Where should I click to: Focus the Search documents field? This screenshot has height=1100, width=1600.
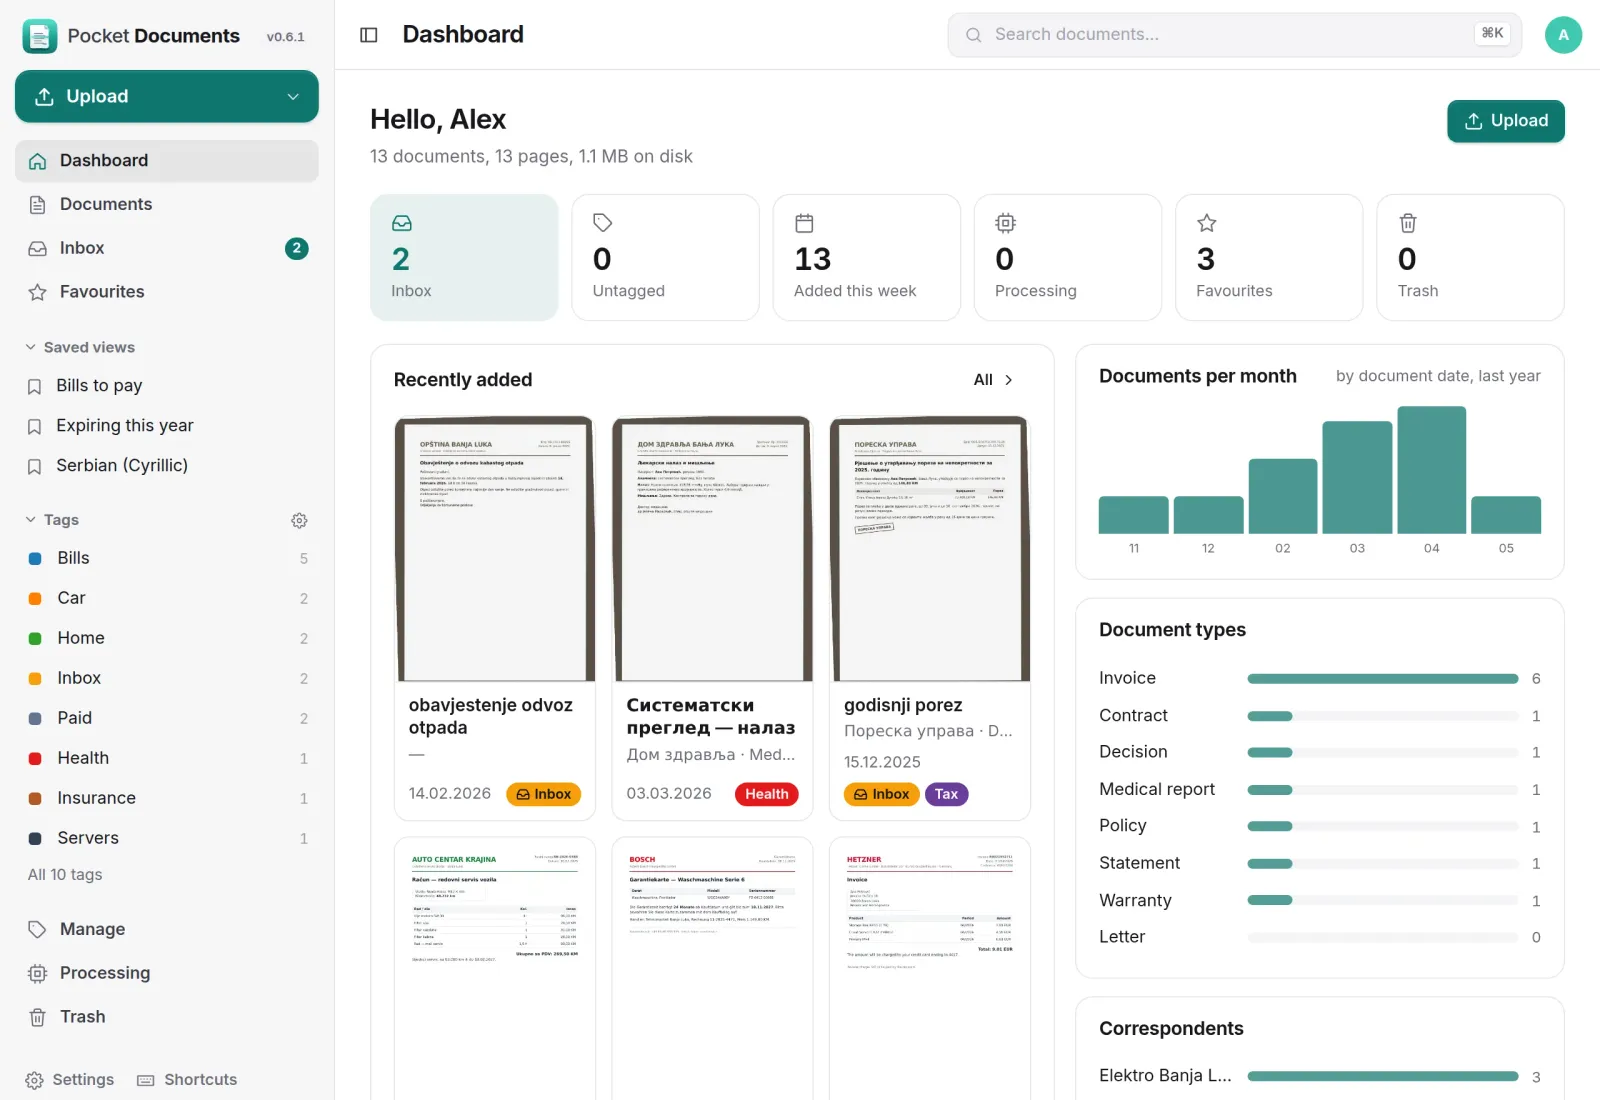[x=1234, y=35]
